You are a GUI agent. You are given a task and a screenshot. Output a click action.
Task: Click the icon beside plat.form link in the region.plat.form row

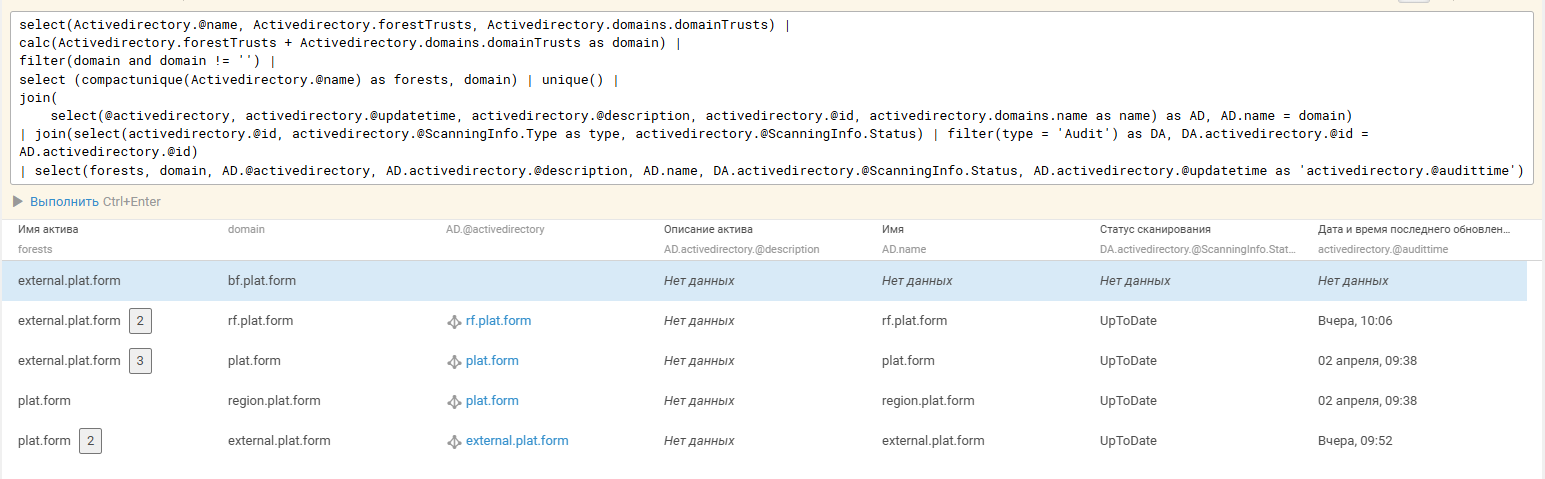[454, 401]
